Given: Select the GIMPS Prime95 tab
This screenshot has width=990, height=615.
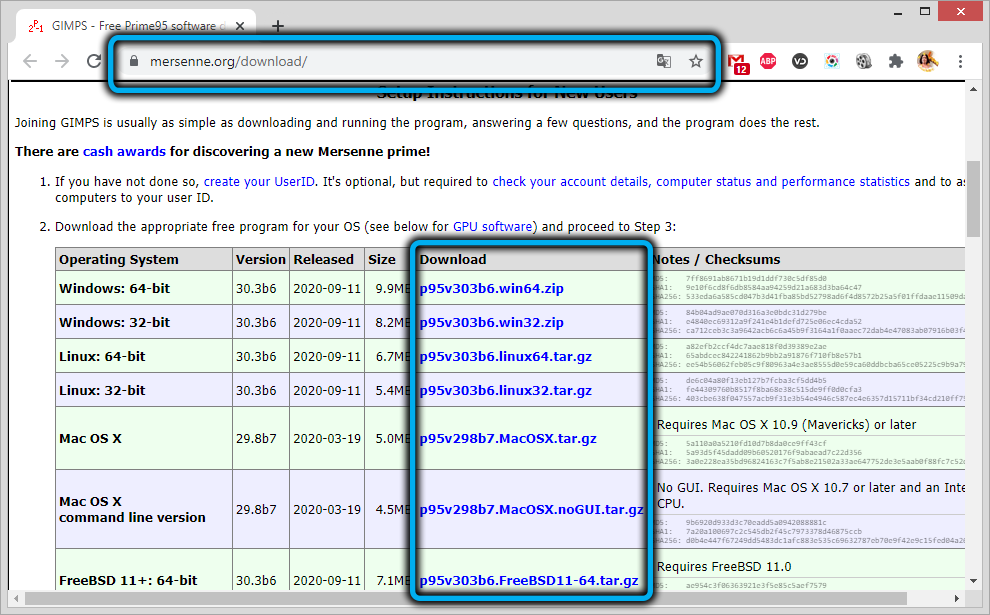Looking at the screenshot, I should click(x=140, y=26).
